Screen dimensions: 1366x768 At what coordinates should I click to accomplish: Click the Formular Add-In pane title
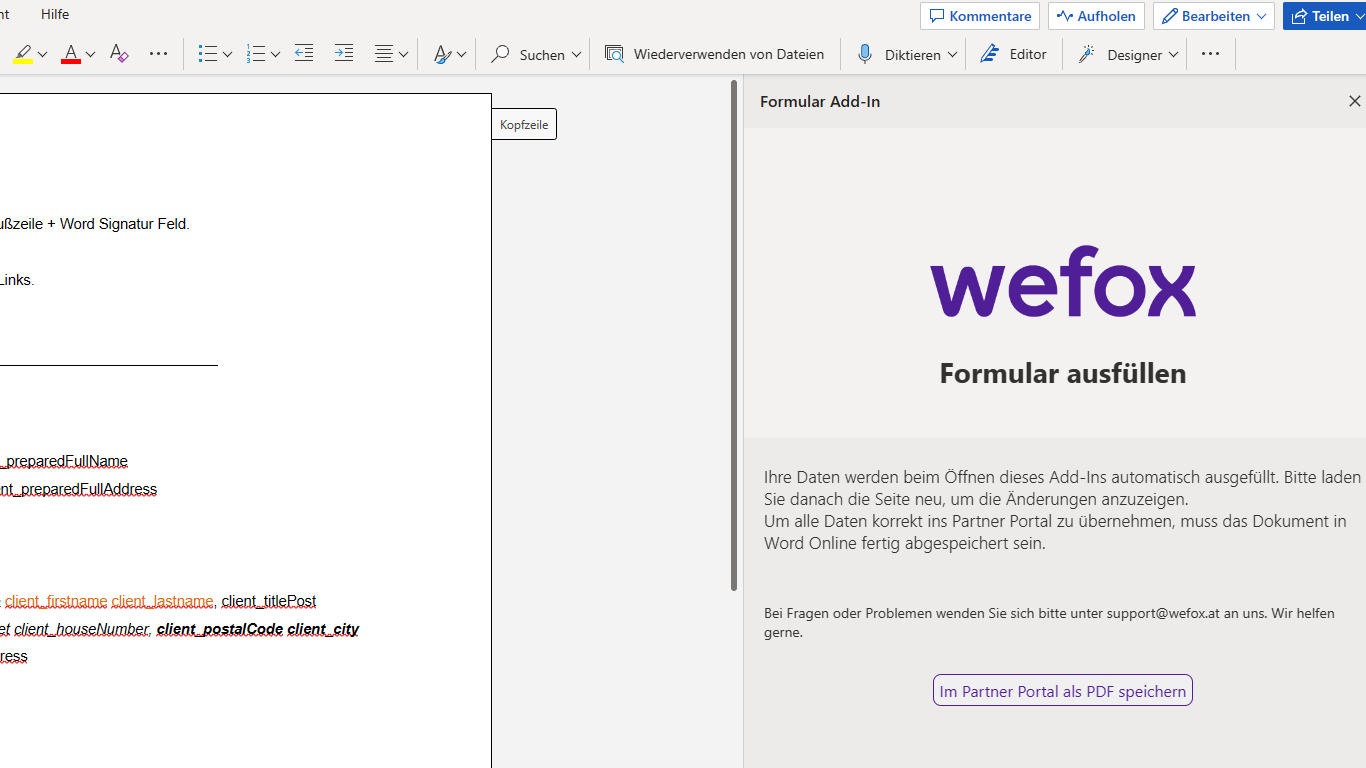(x=820, y=101)
